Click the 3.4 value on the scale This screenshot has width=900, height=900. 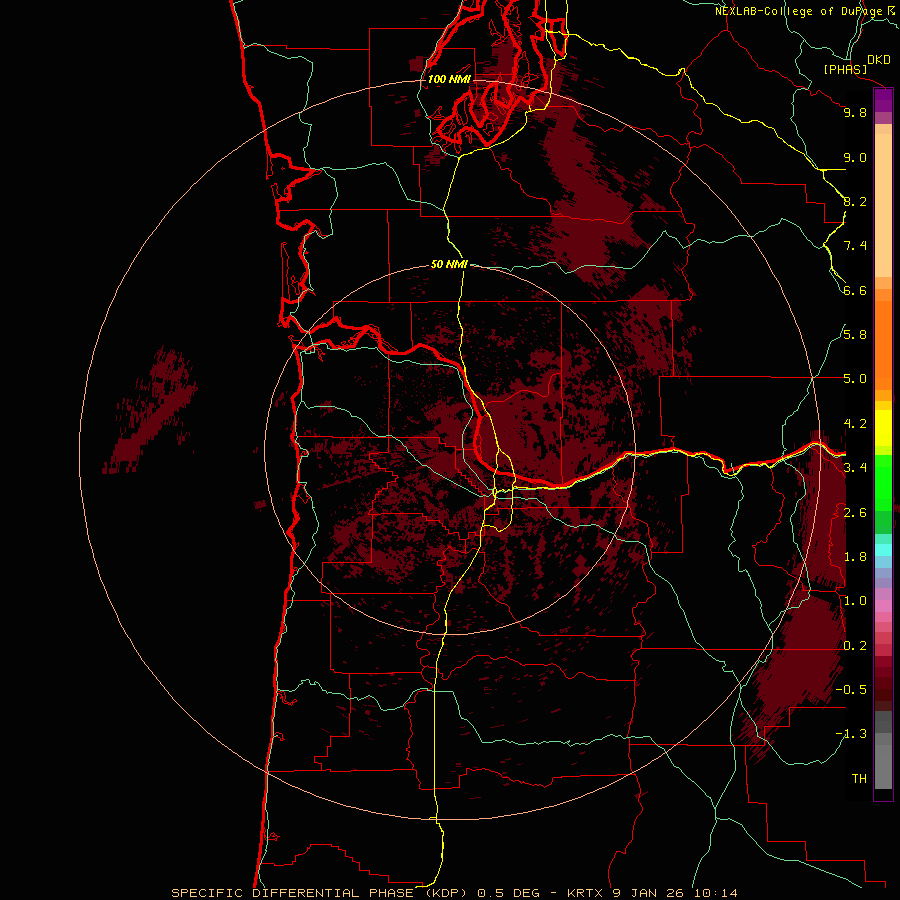[855, 468]
